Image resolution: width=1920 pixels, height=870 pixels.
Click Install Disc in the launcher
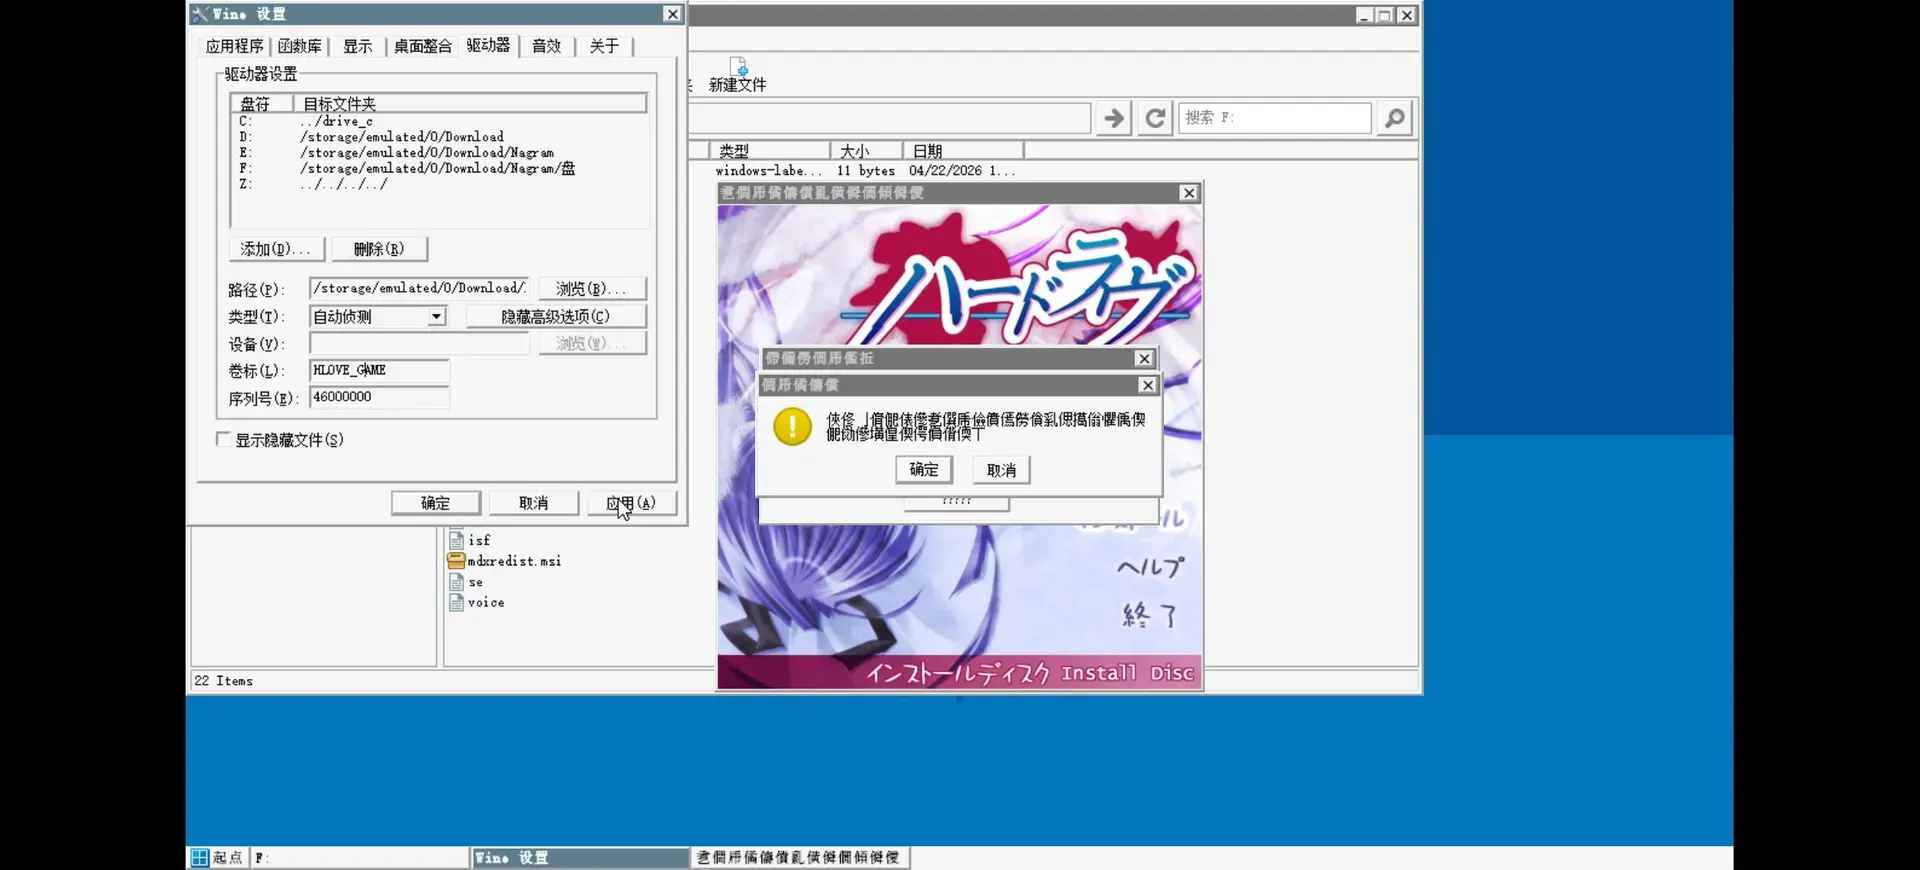coord(1128,673)
